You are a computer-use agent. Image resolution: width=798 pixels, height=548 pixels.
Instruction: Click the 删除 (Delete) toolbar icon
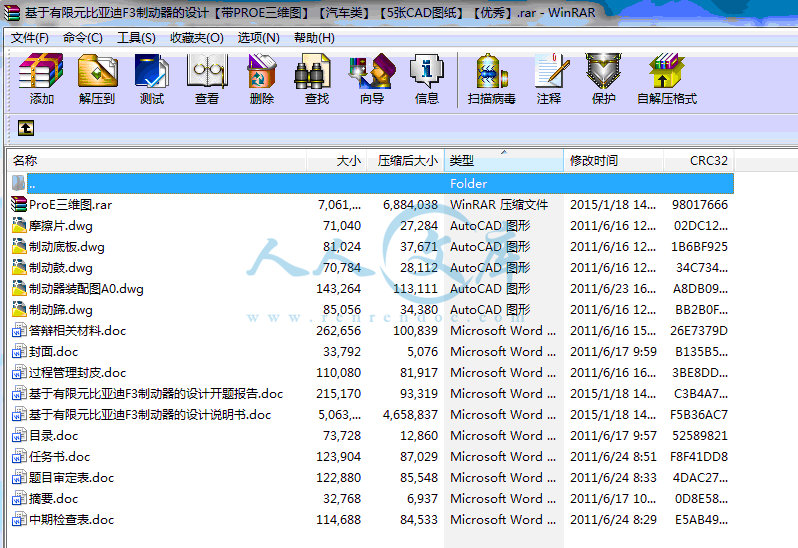(262, 71)
